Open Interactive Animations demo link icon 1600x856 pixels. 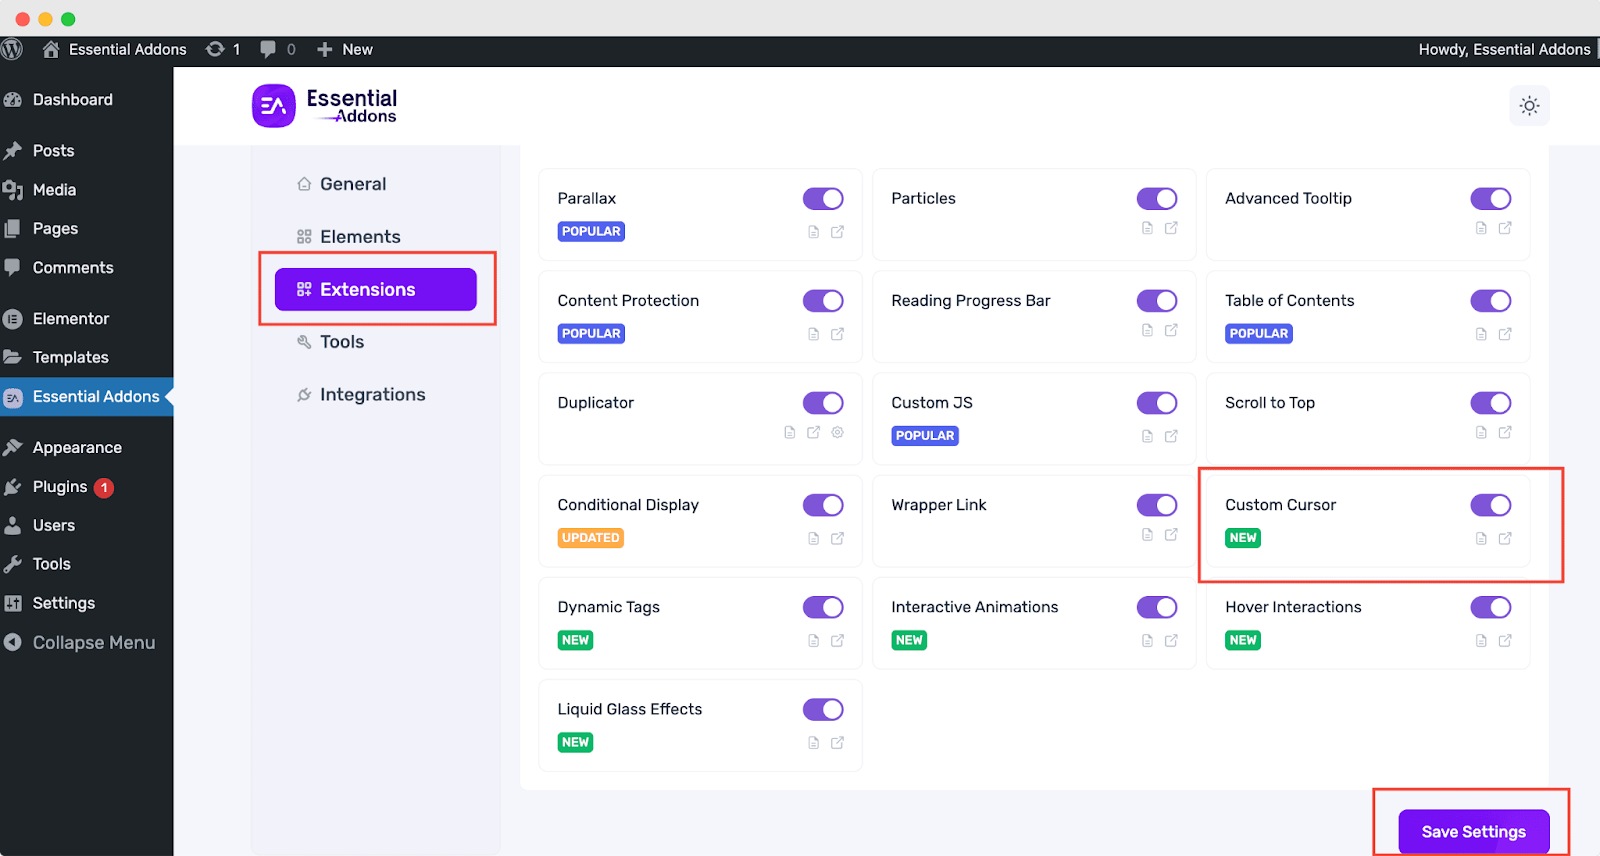pyautogui.click(x=1171, y=640)
